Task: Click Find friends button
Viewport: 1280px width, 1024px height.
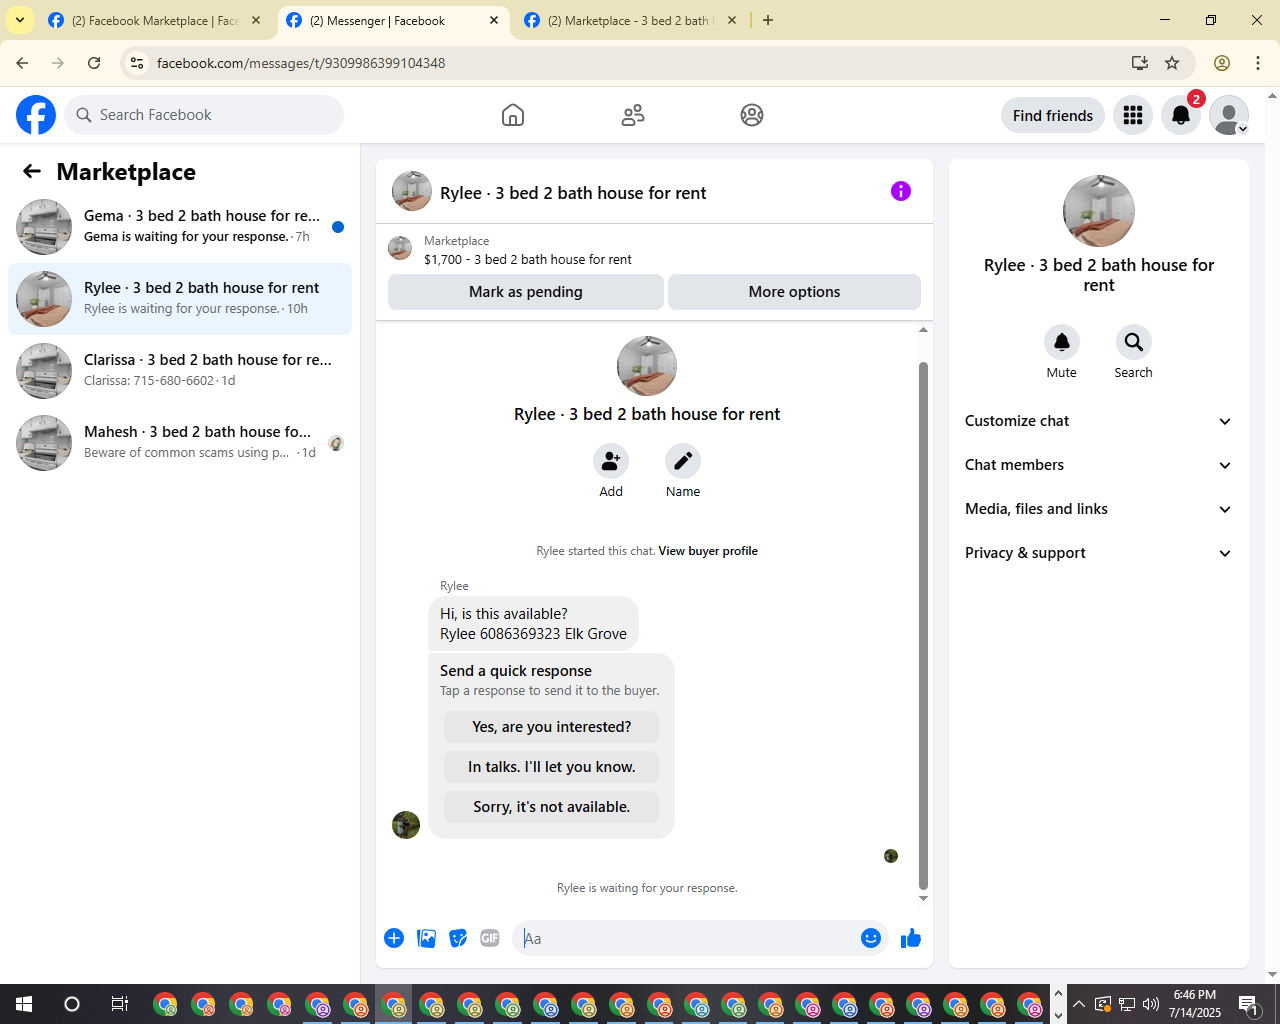Action: [1053, 115]
